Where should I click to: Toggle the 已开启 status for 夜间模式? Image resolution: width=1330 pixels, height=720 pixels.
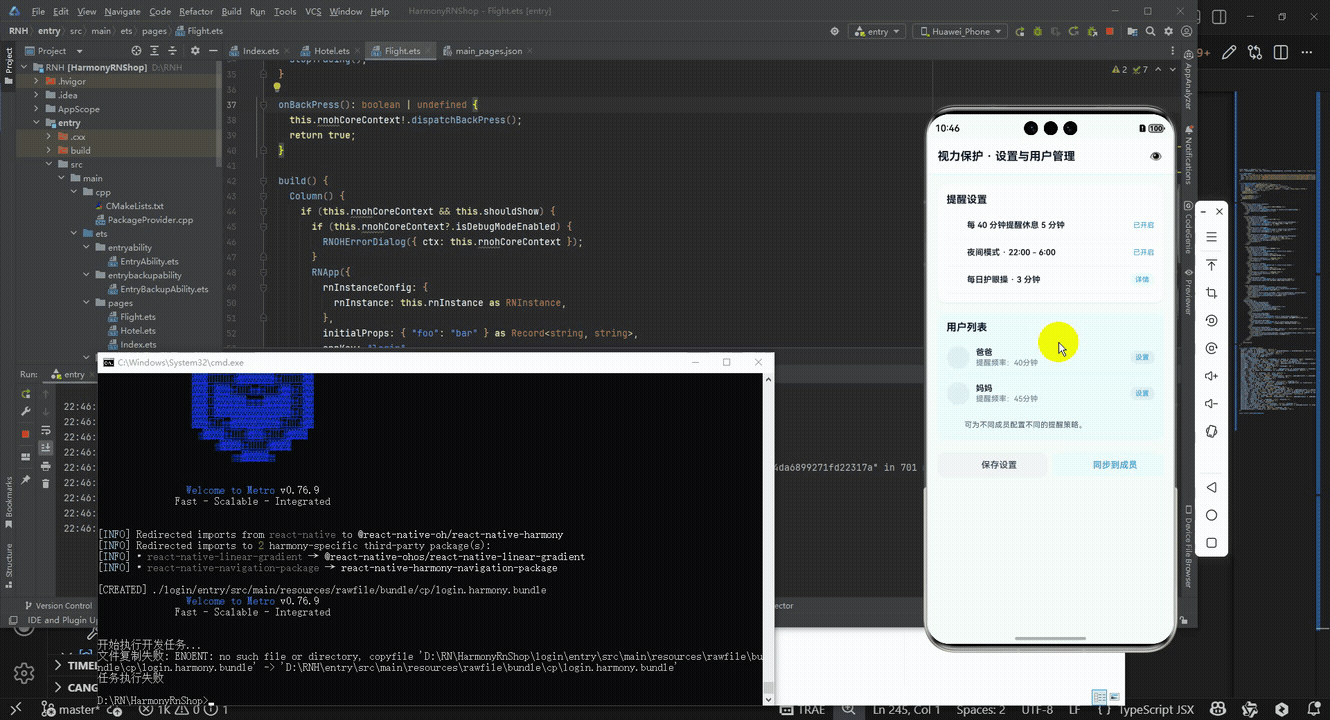point(1143,252)
